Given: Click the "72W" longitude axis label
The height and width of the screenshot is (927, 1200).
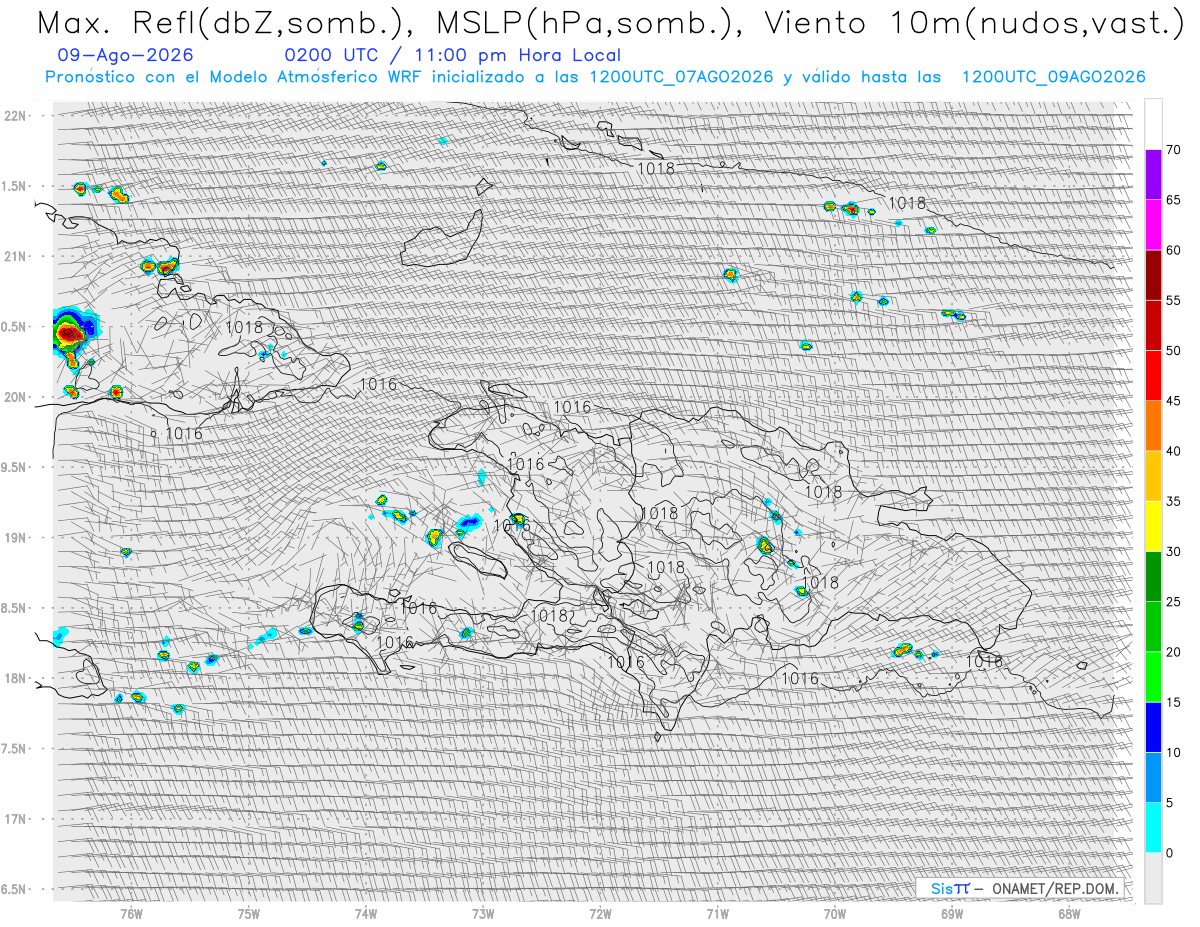Looking at the screenshot, I should [600, 913].
